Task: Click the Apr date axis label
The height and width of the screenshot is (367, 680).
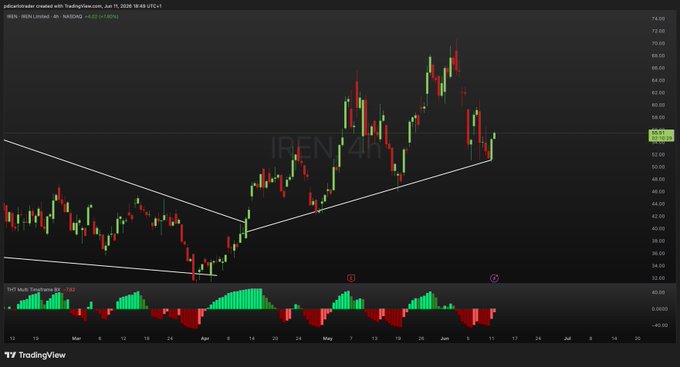Action: [x=205, y=338]
